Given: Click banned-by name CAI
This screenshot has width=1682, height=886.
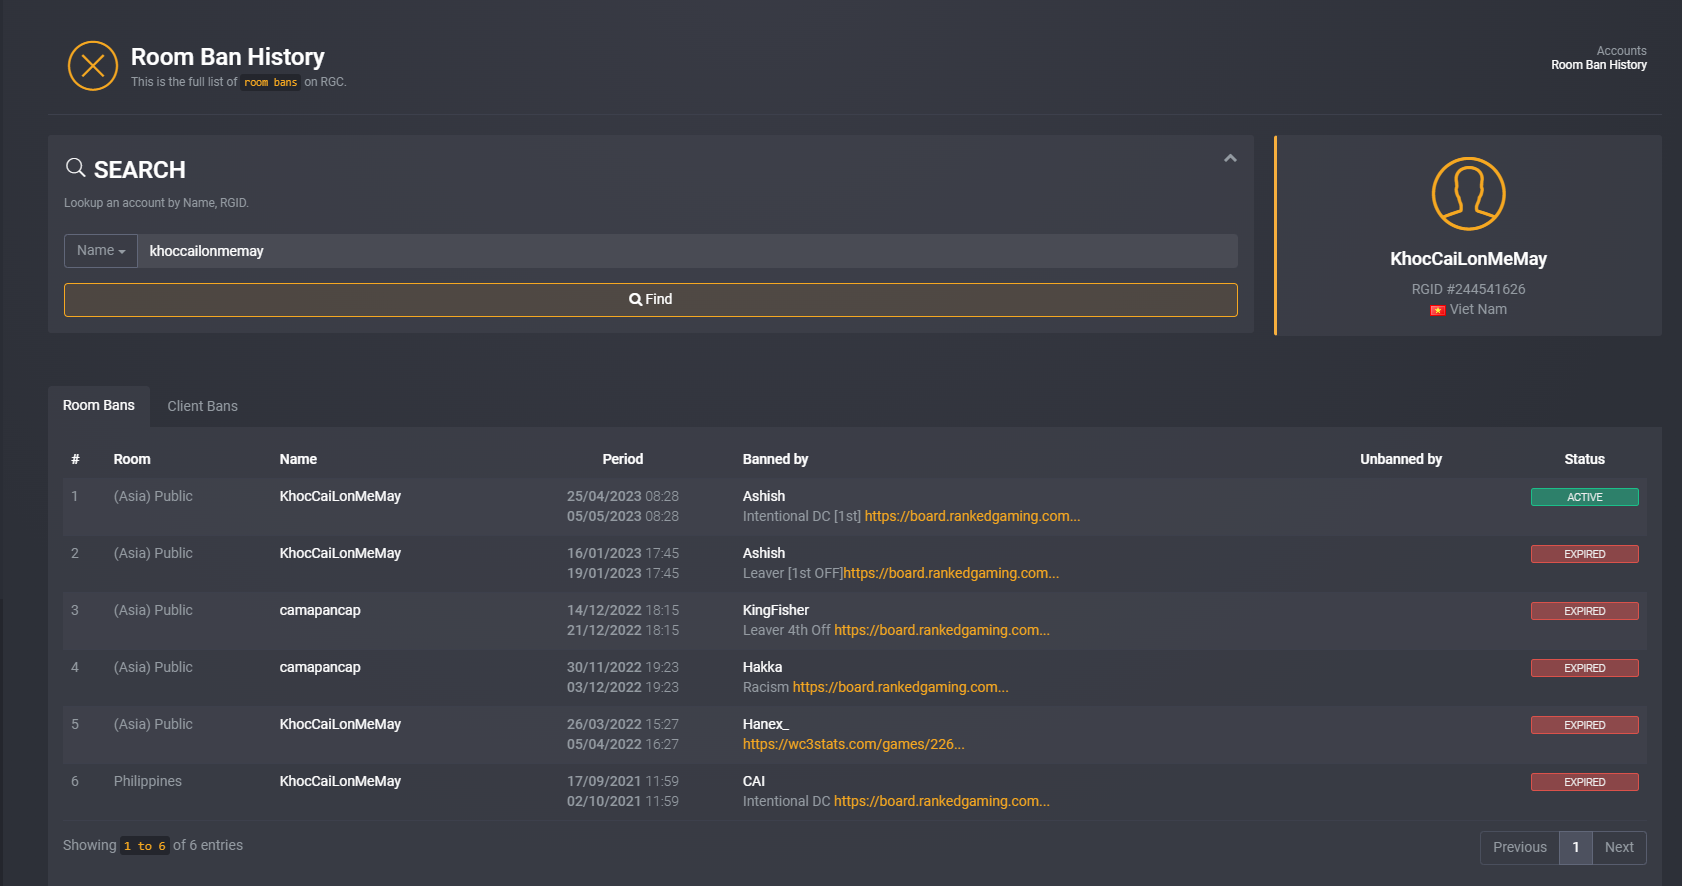Looking at the screenshot, I should [754, 781].
